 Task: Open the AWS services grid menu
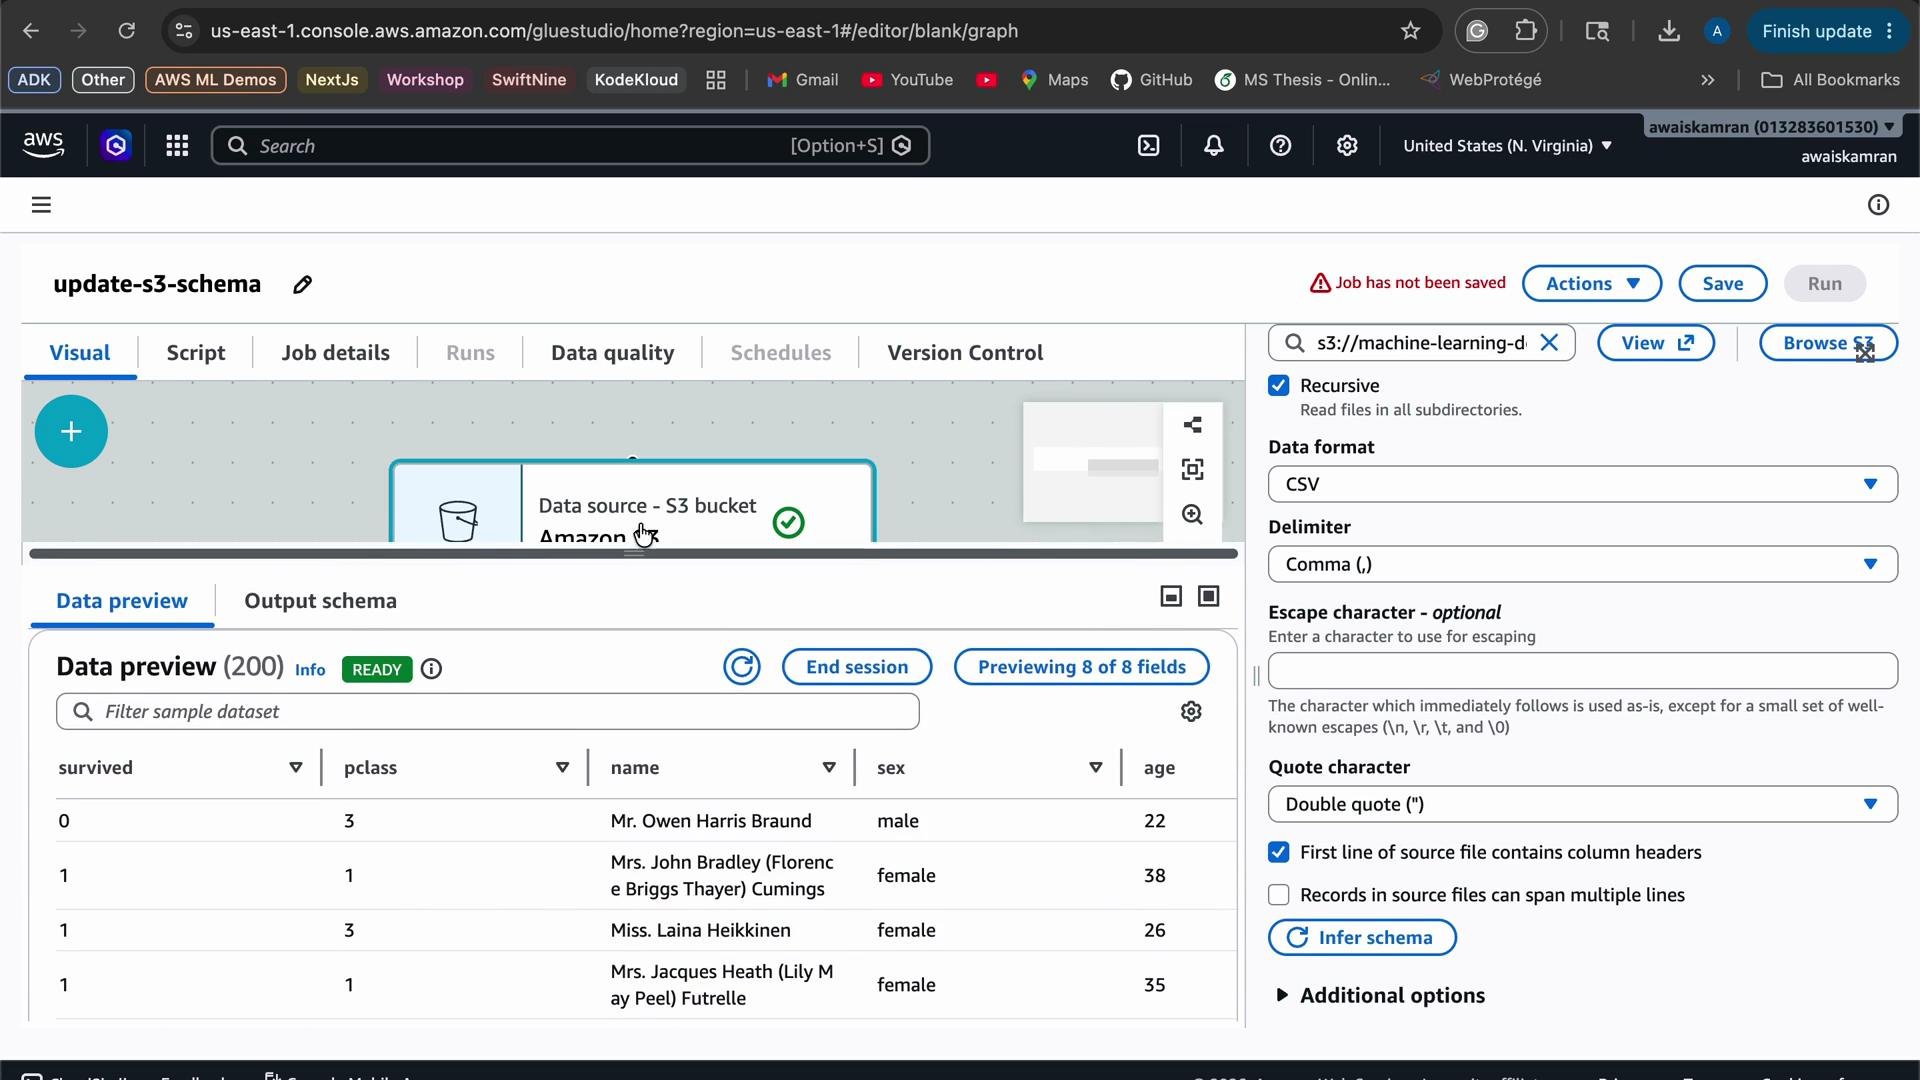[x=177, y=146]
